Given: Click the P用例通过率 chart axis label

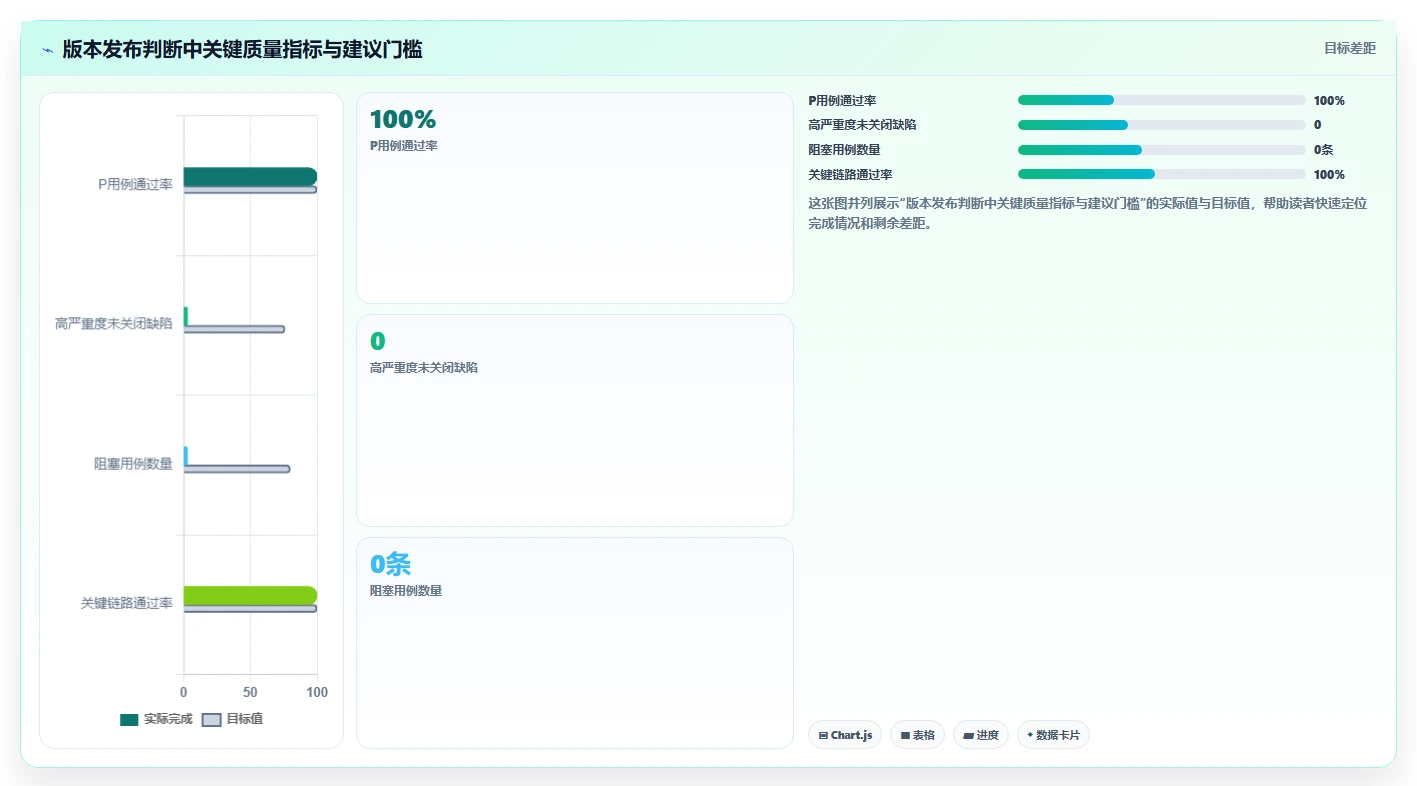Looking at the screenshot, I should (x=135, y=185).
